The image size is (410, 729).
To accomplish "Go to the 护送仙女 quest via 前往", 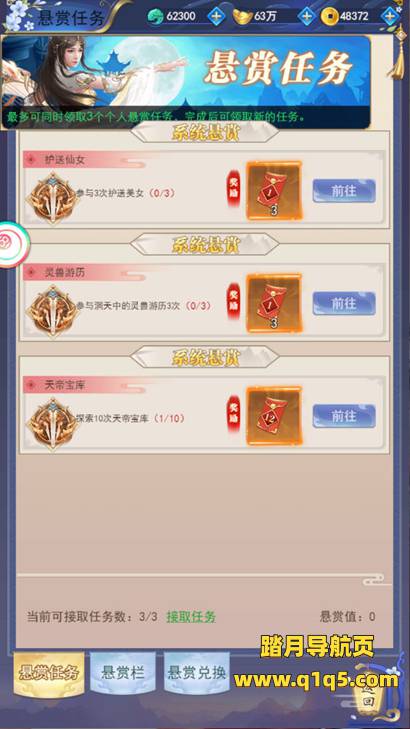I will [344, 191].
